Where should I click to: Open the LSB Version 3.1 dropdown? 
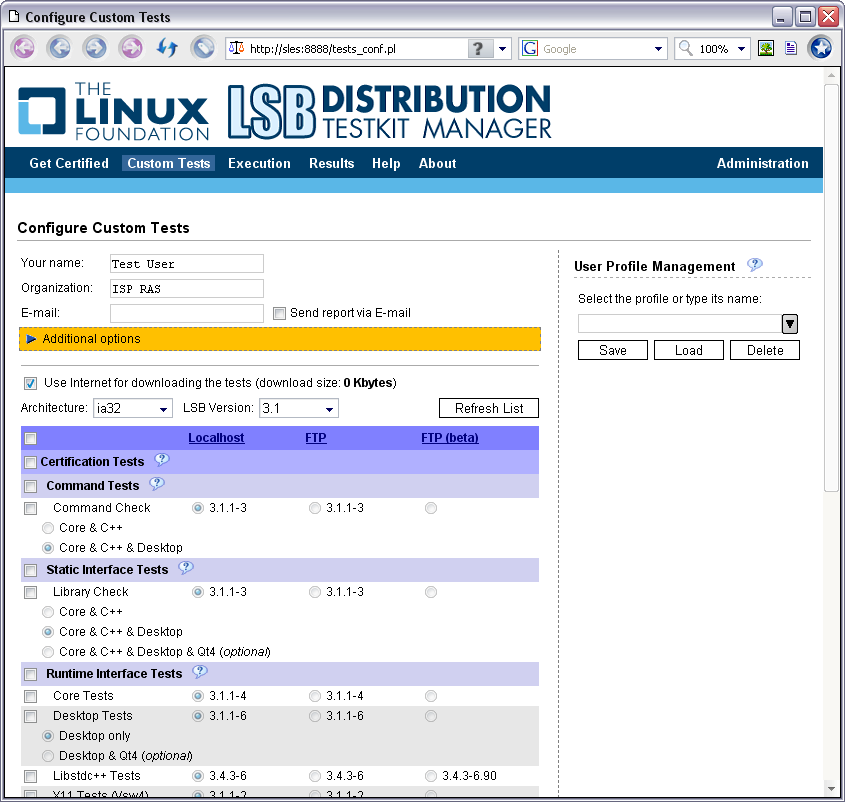299,409
